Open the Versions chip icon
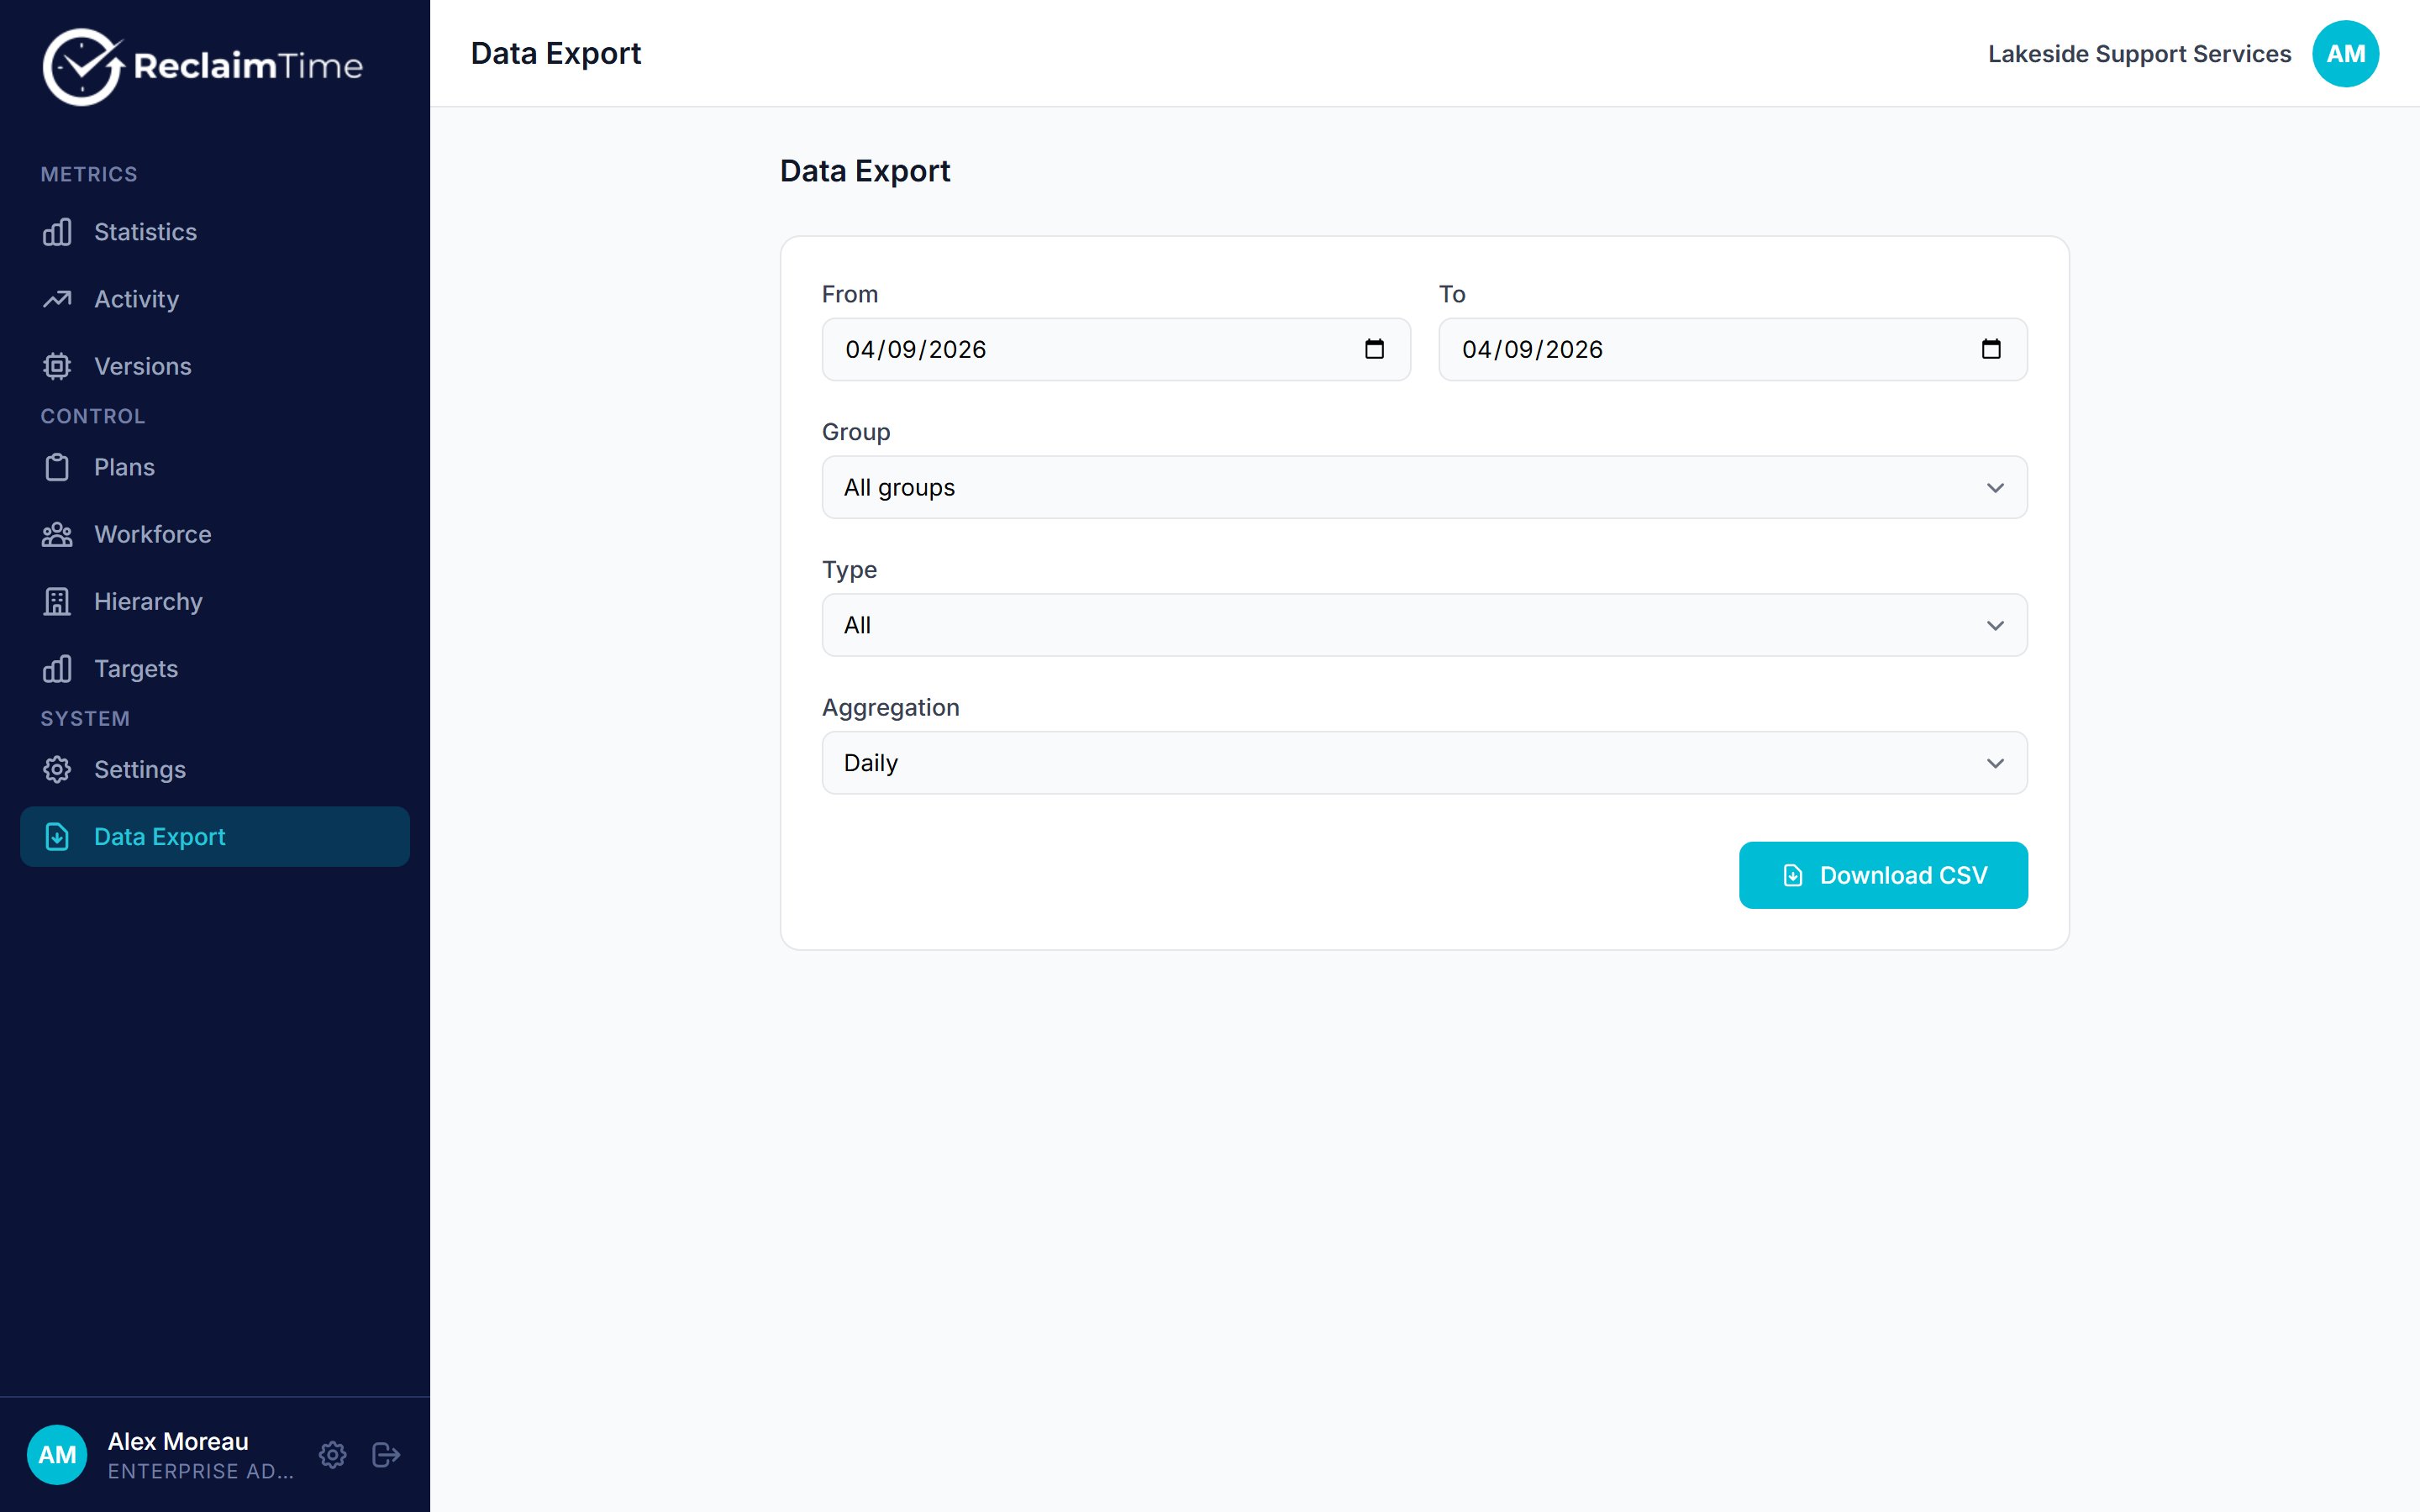The width and height of the screenshot is (2420, 1512). point(57,366)
